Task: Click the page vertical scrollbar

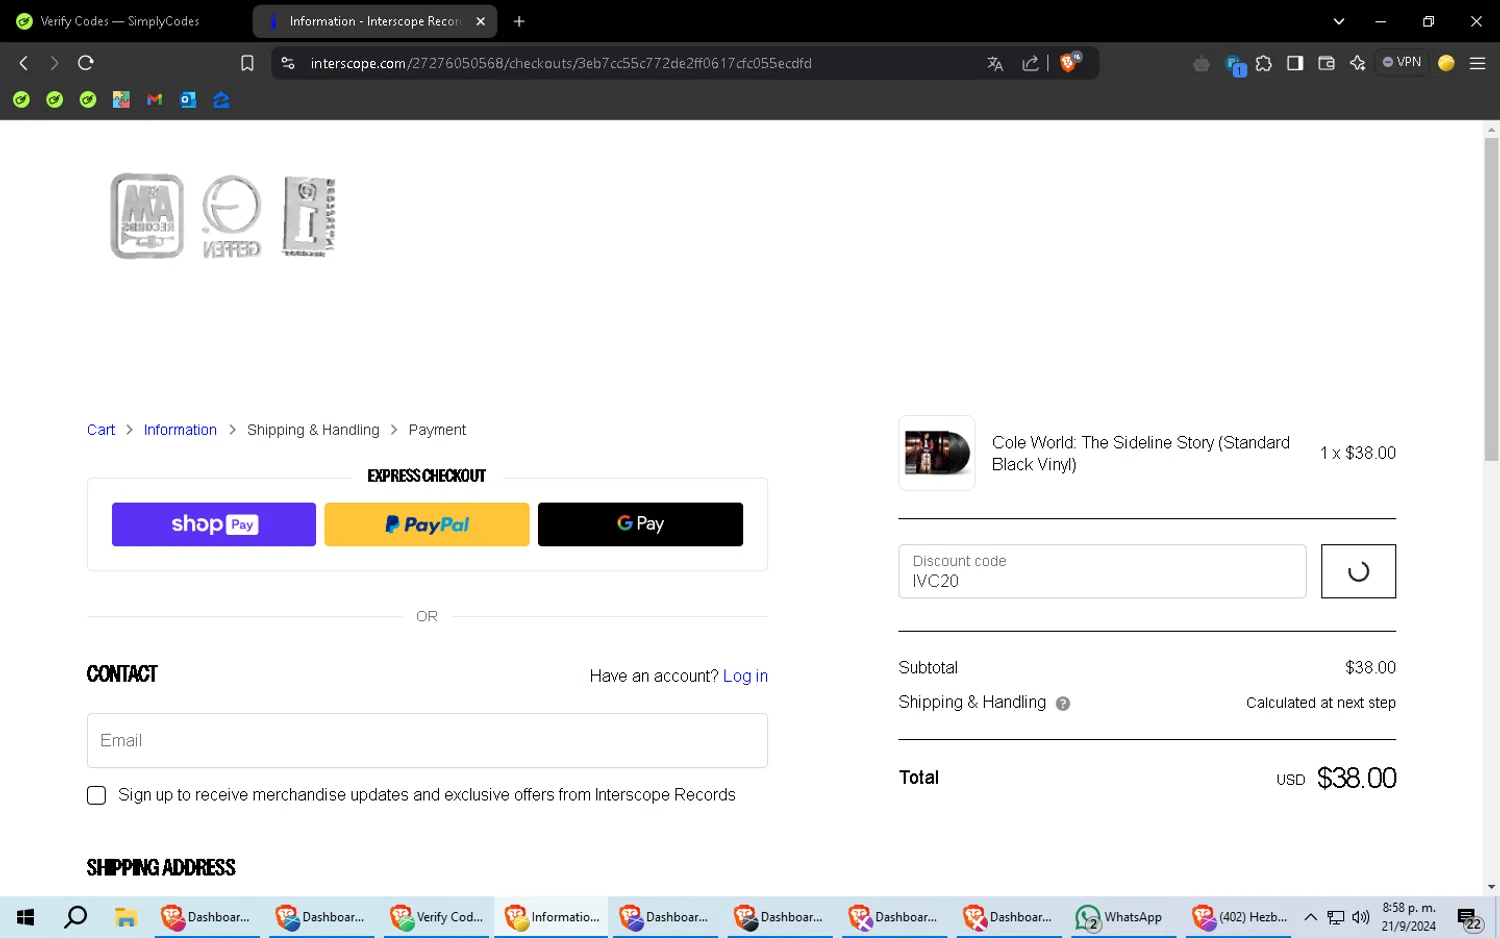Action: [1491, 299]
